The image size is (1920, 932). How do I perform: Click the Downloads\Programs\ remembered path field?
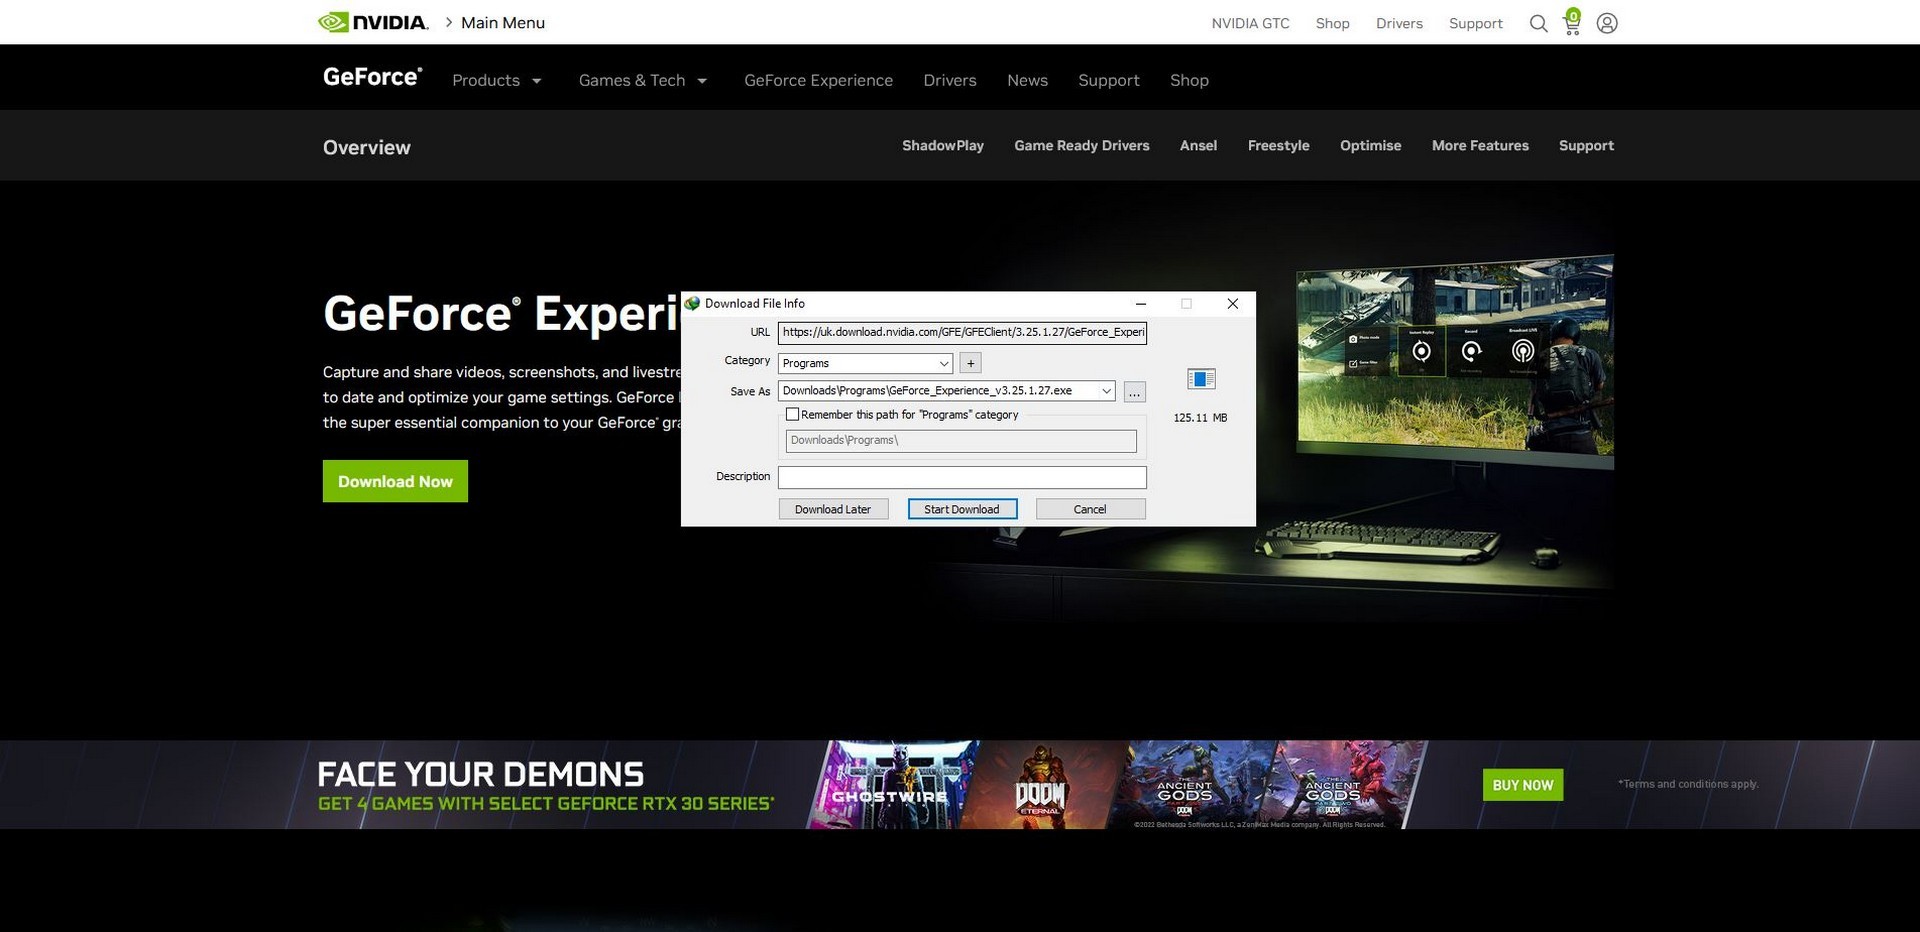[x=961, y=441]
